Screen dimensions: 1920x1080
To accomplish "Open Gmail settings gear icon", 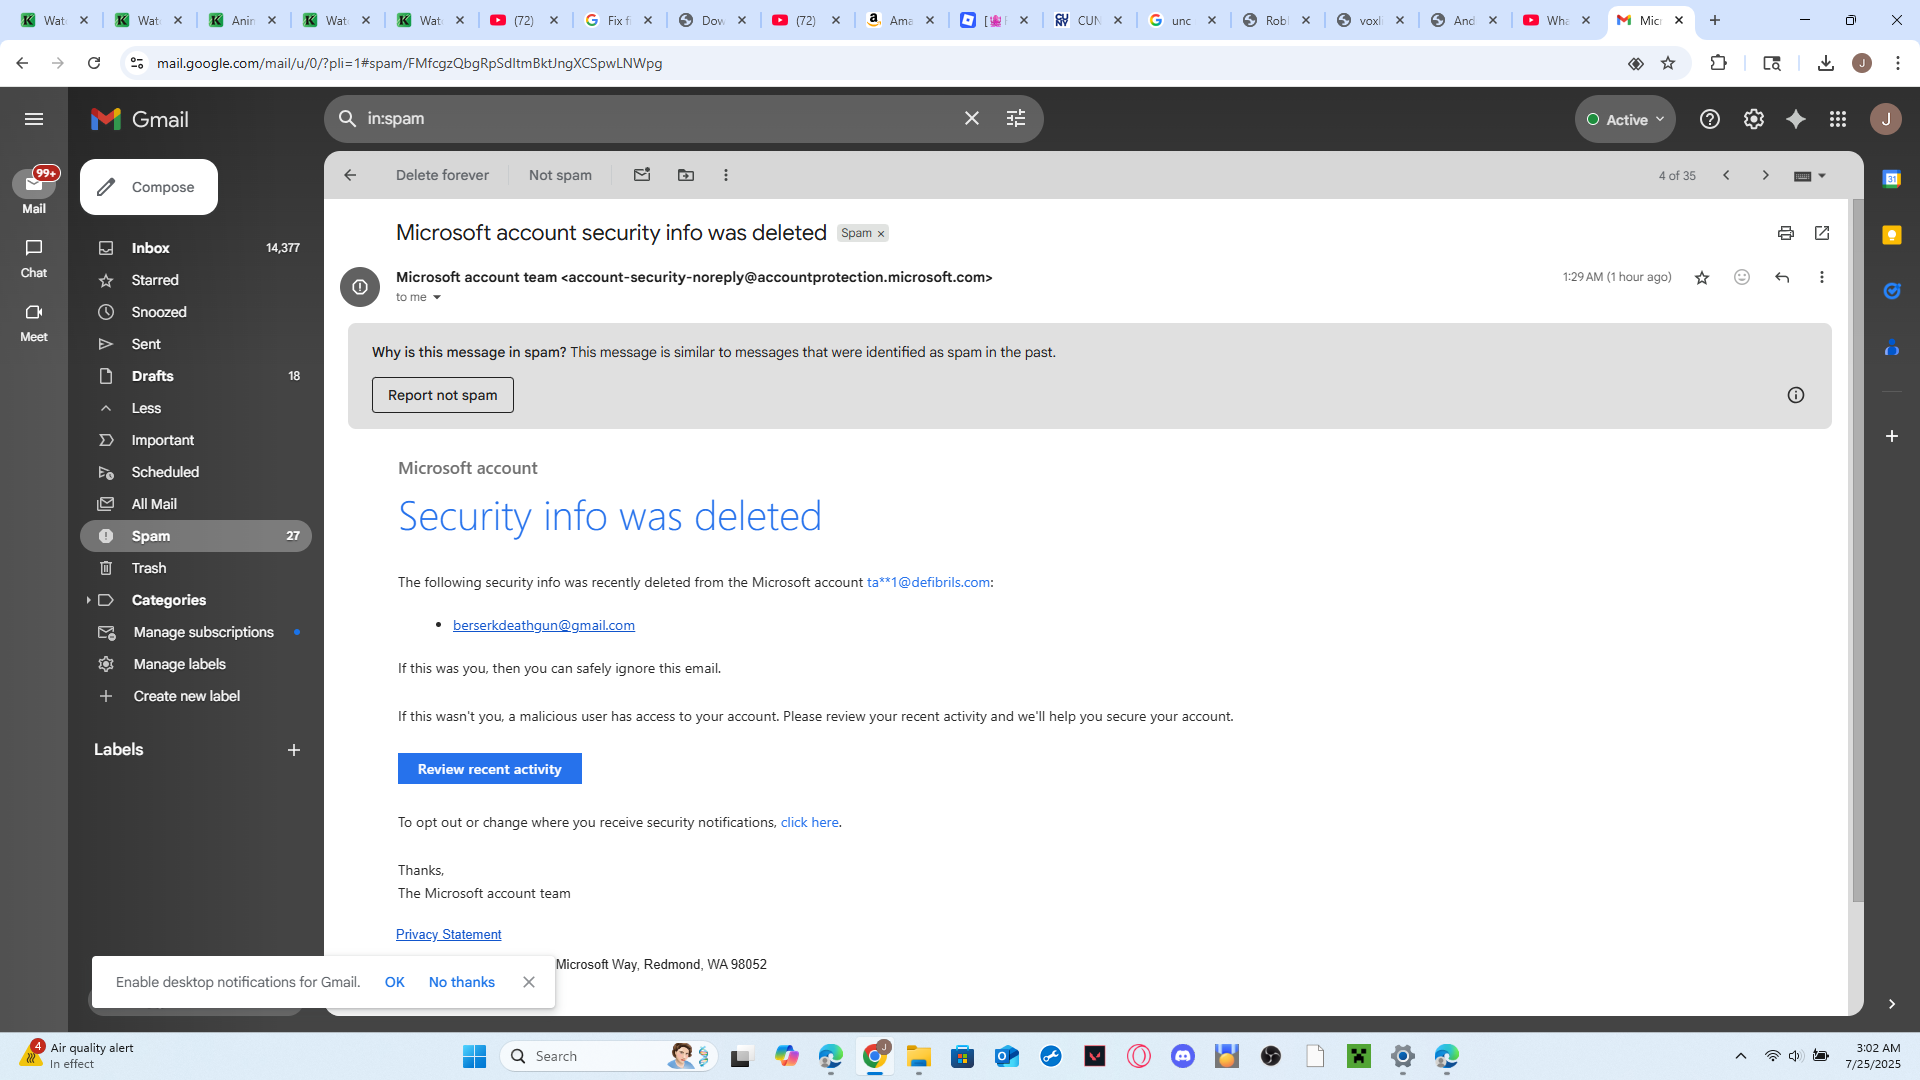I will pyautogui.click(x=1754, y=119).
